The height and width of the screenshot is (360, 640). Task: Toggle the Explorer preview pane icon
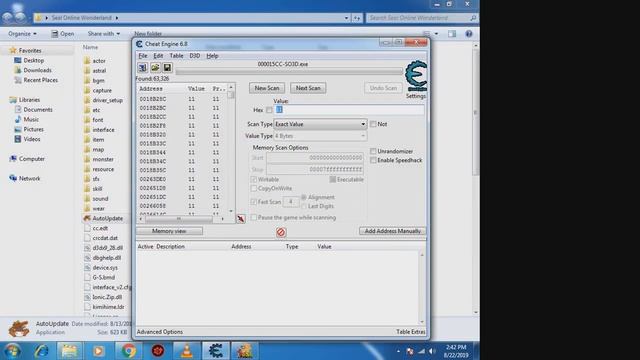tap(452, 34)
